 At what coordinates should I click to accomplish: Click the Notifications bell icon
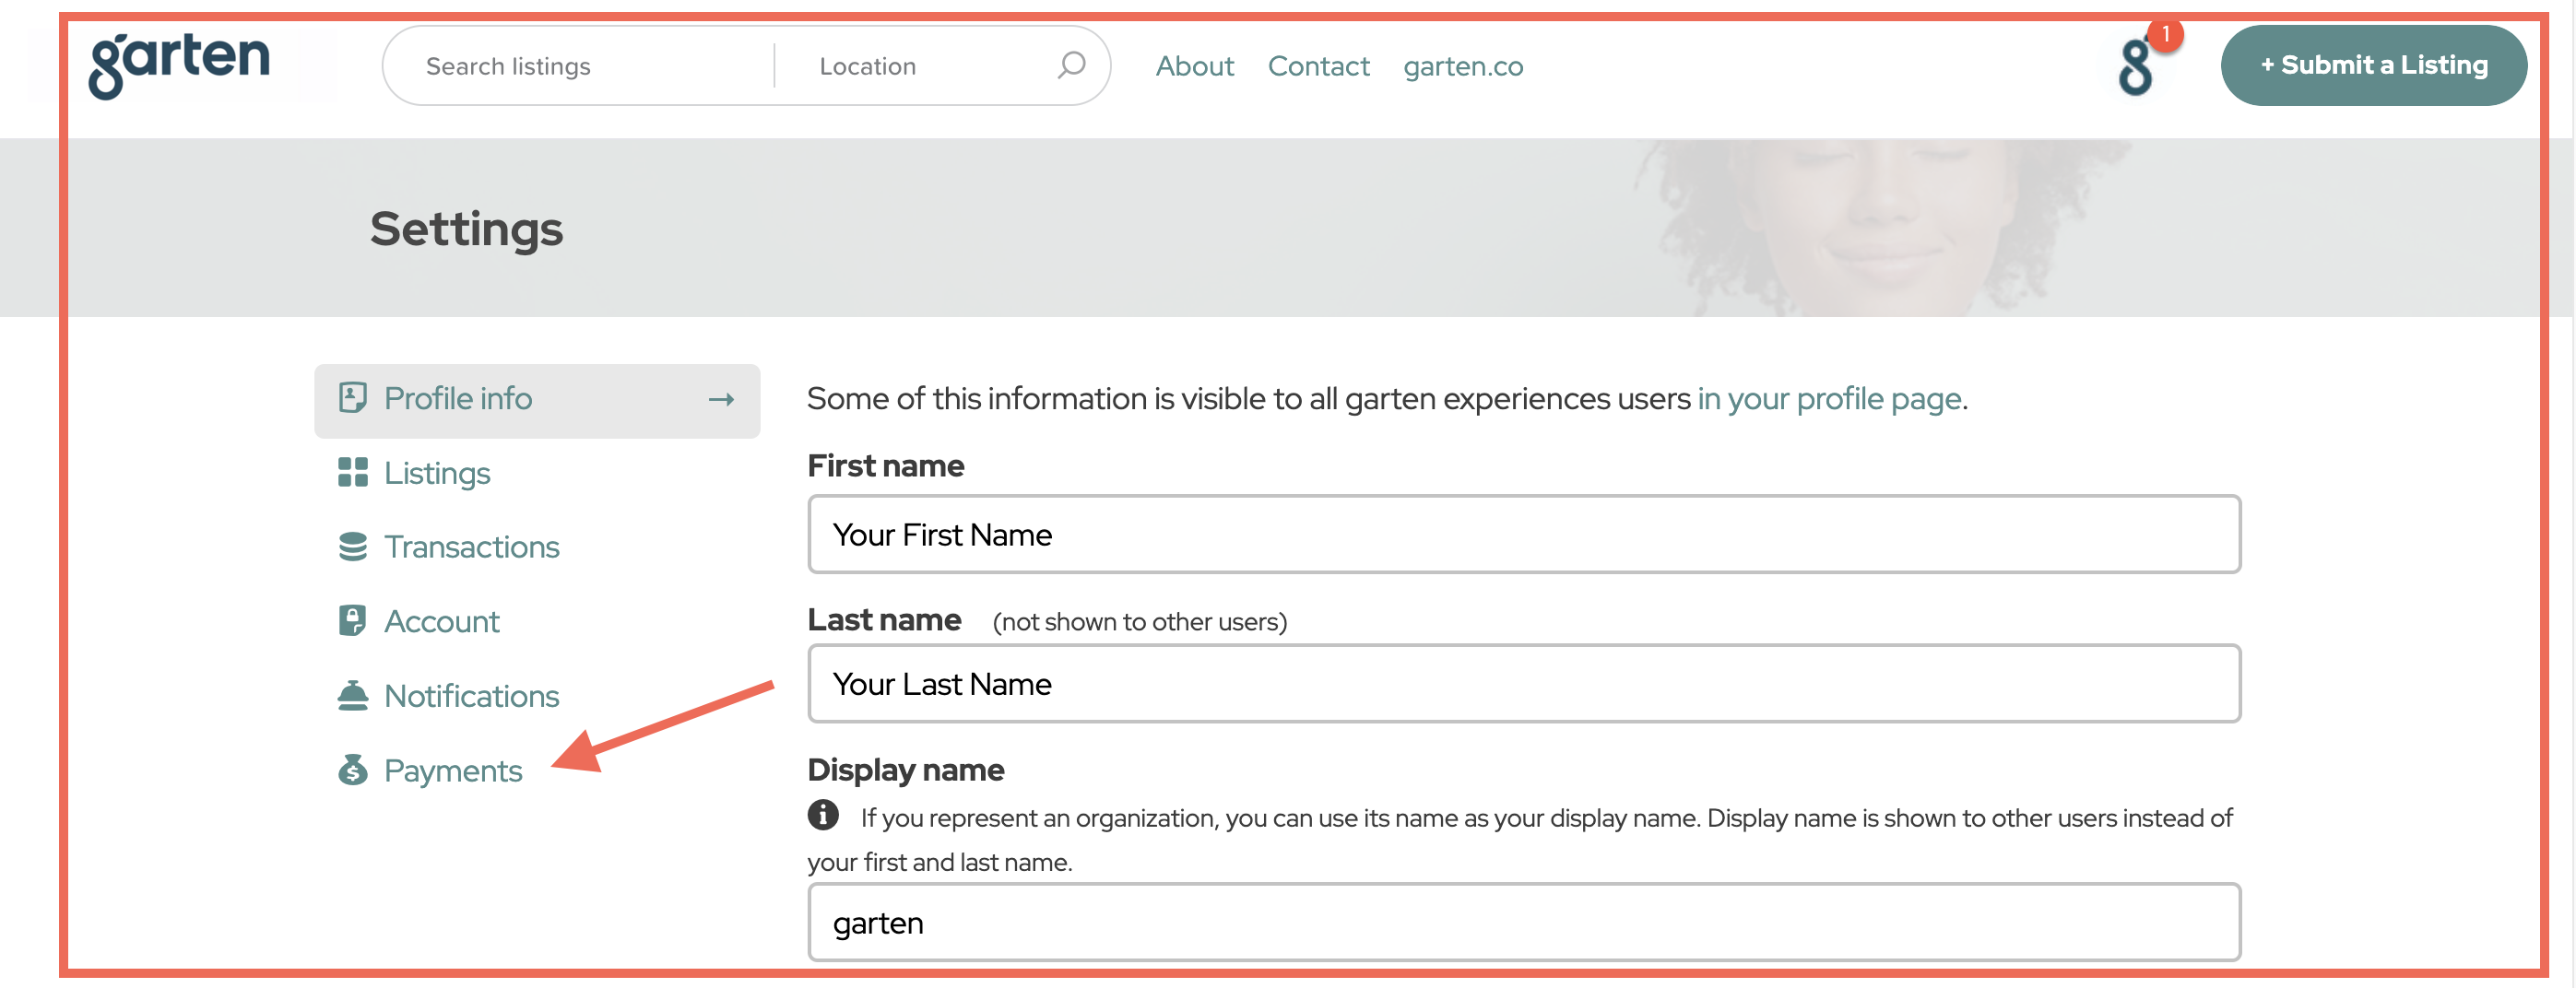pyautogui.click(x=353, y=695)
